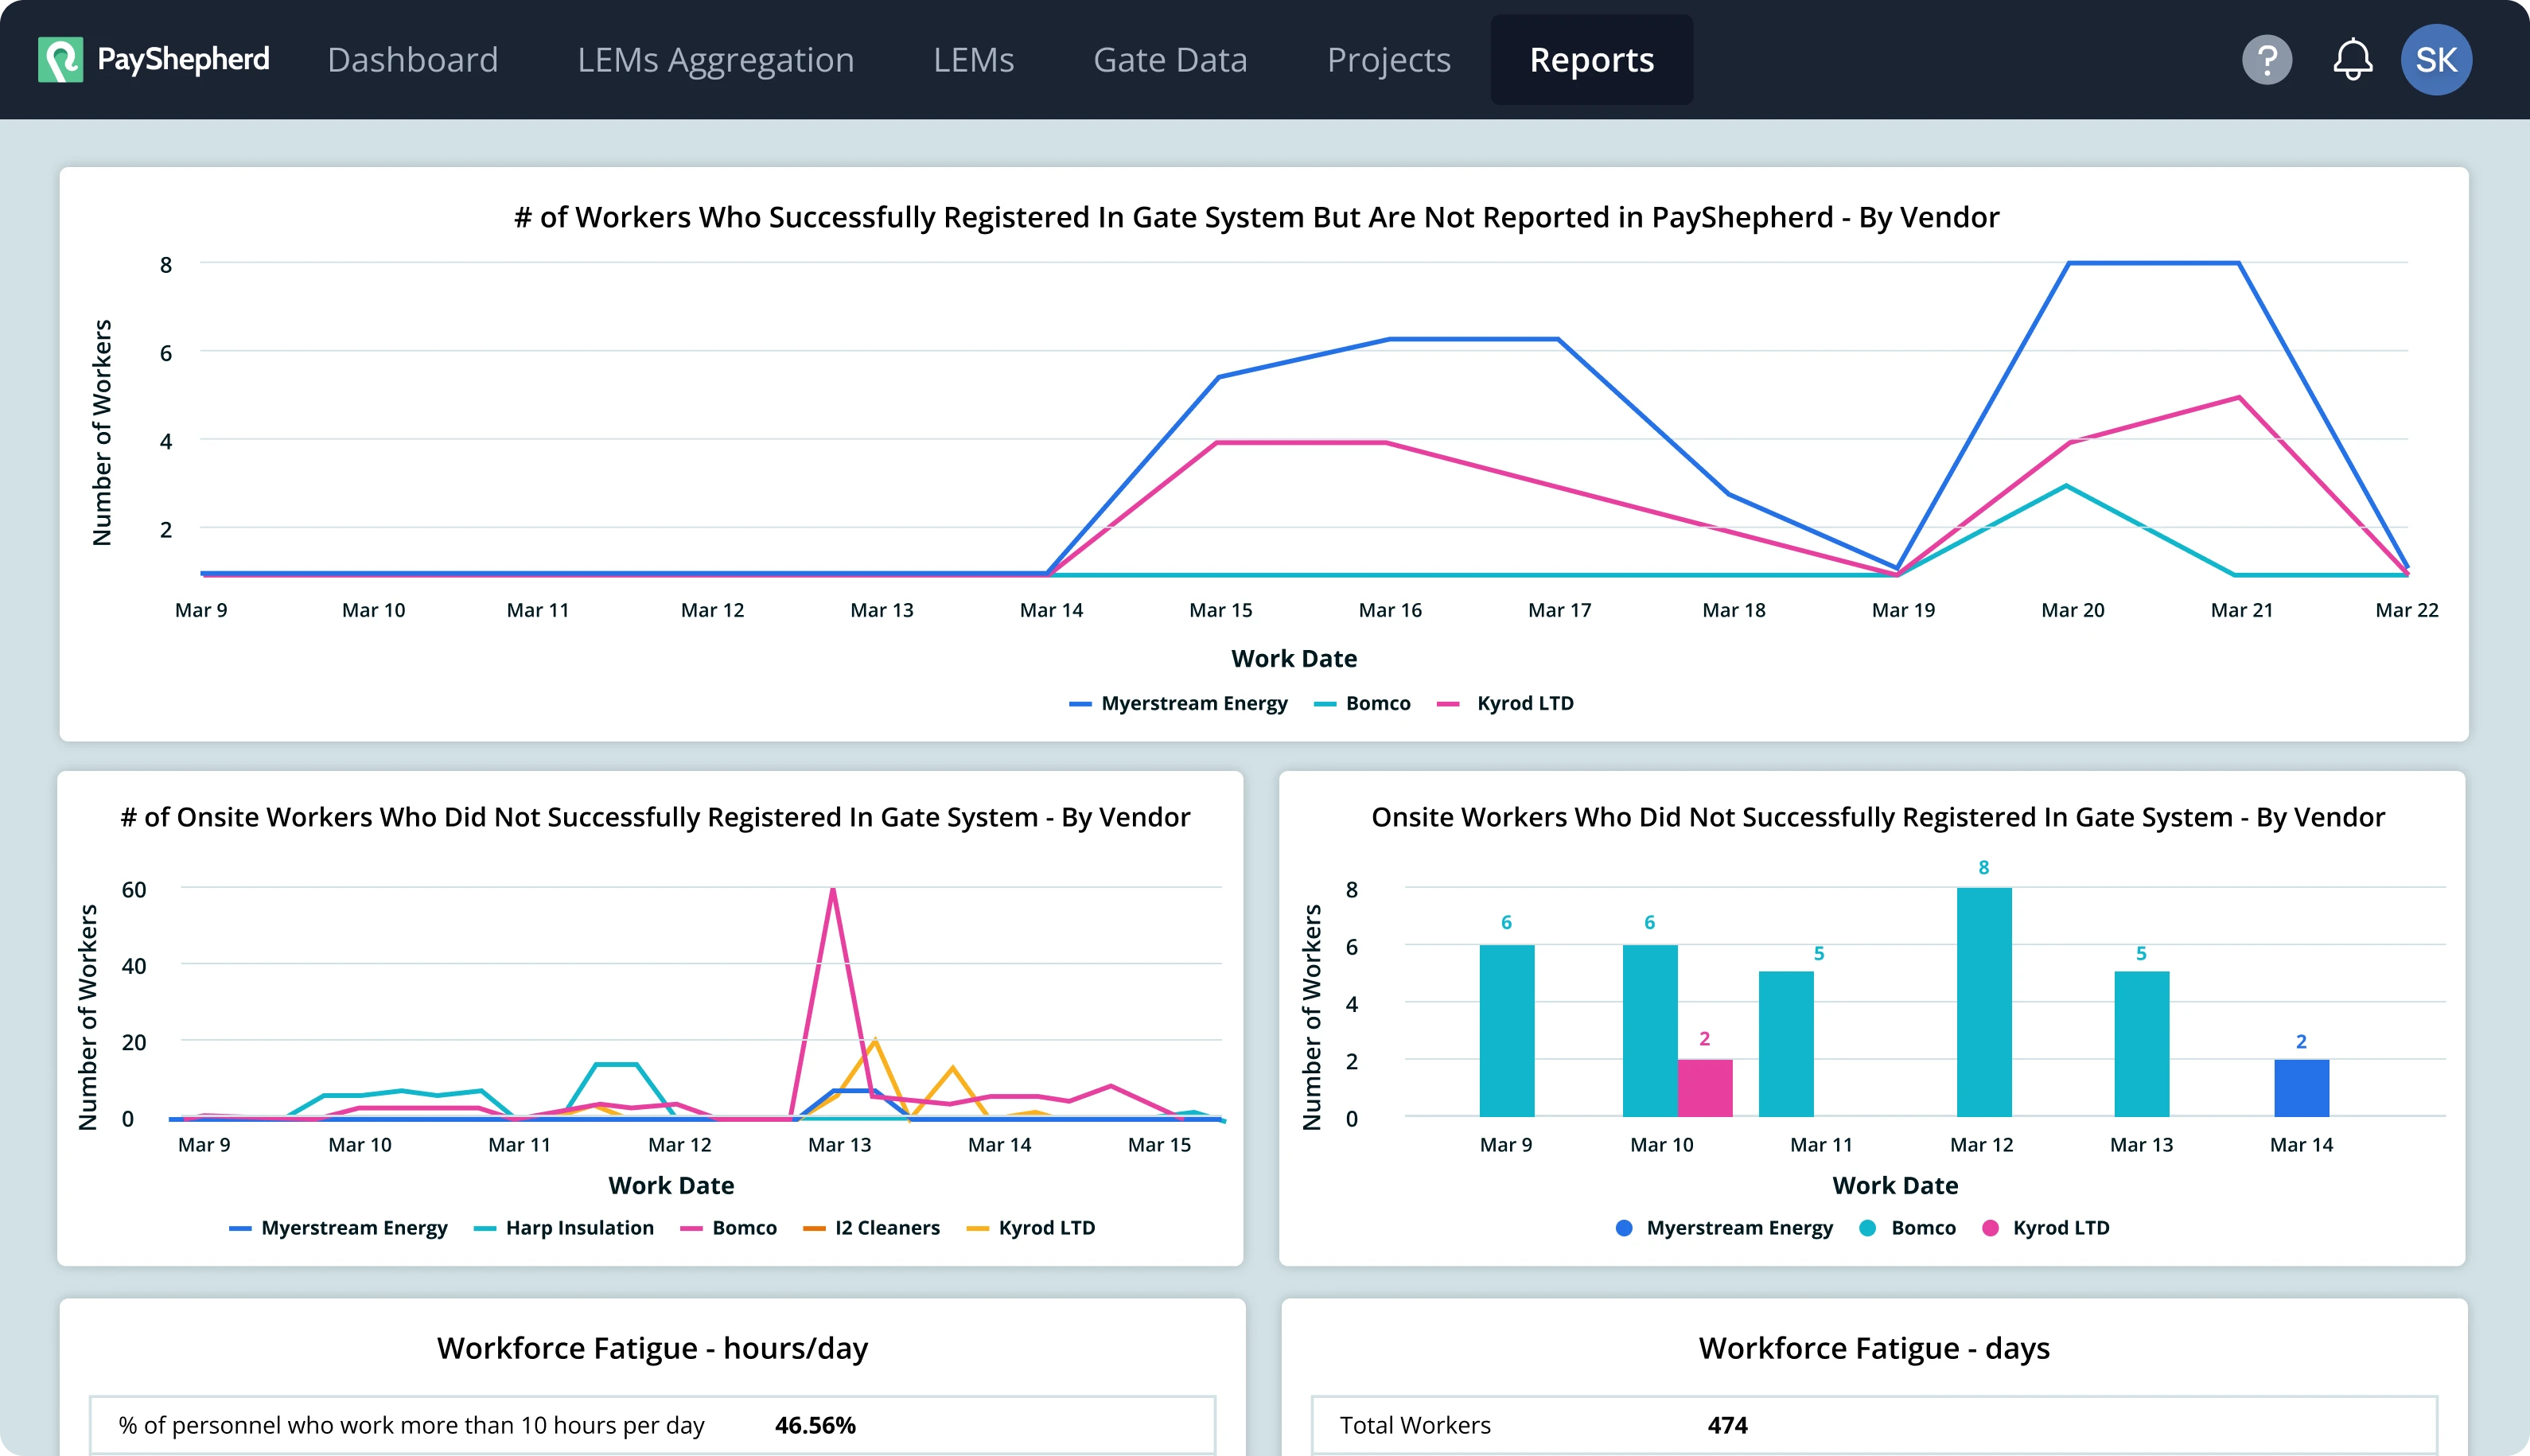Open the Projects page
The width and height of the screenshot is (2530, 1456).
[x=1388, y=60]
